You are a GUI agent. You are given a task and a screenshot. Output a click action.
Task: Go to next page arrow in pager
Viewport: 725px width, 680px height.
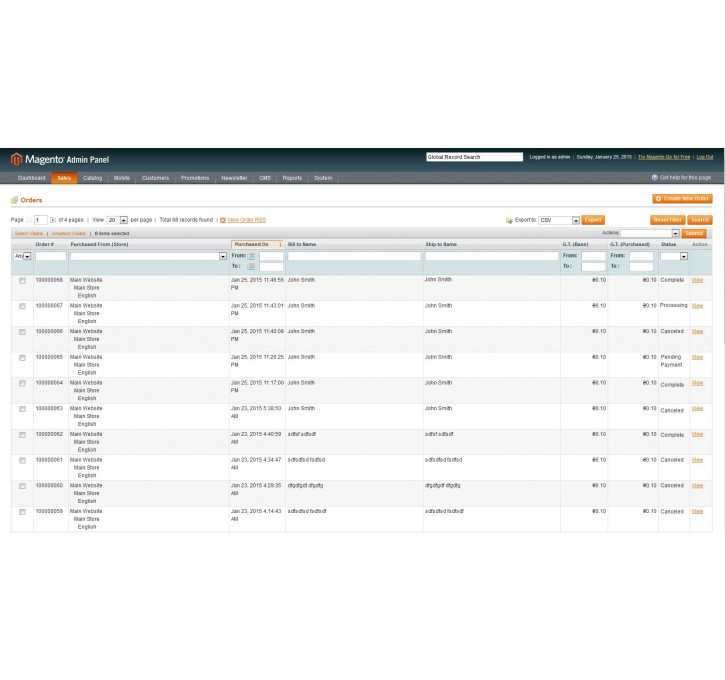[53, 219]
